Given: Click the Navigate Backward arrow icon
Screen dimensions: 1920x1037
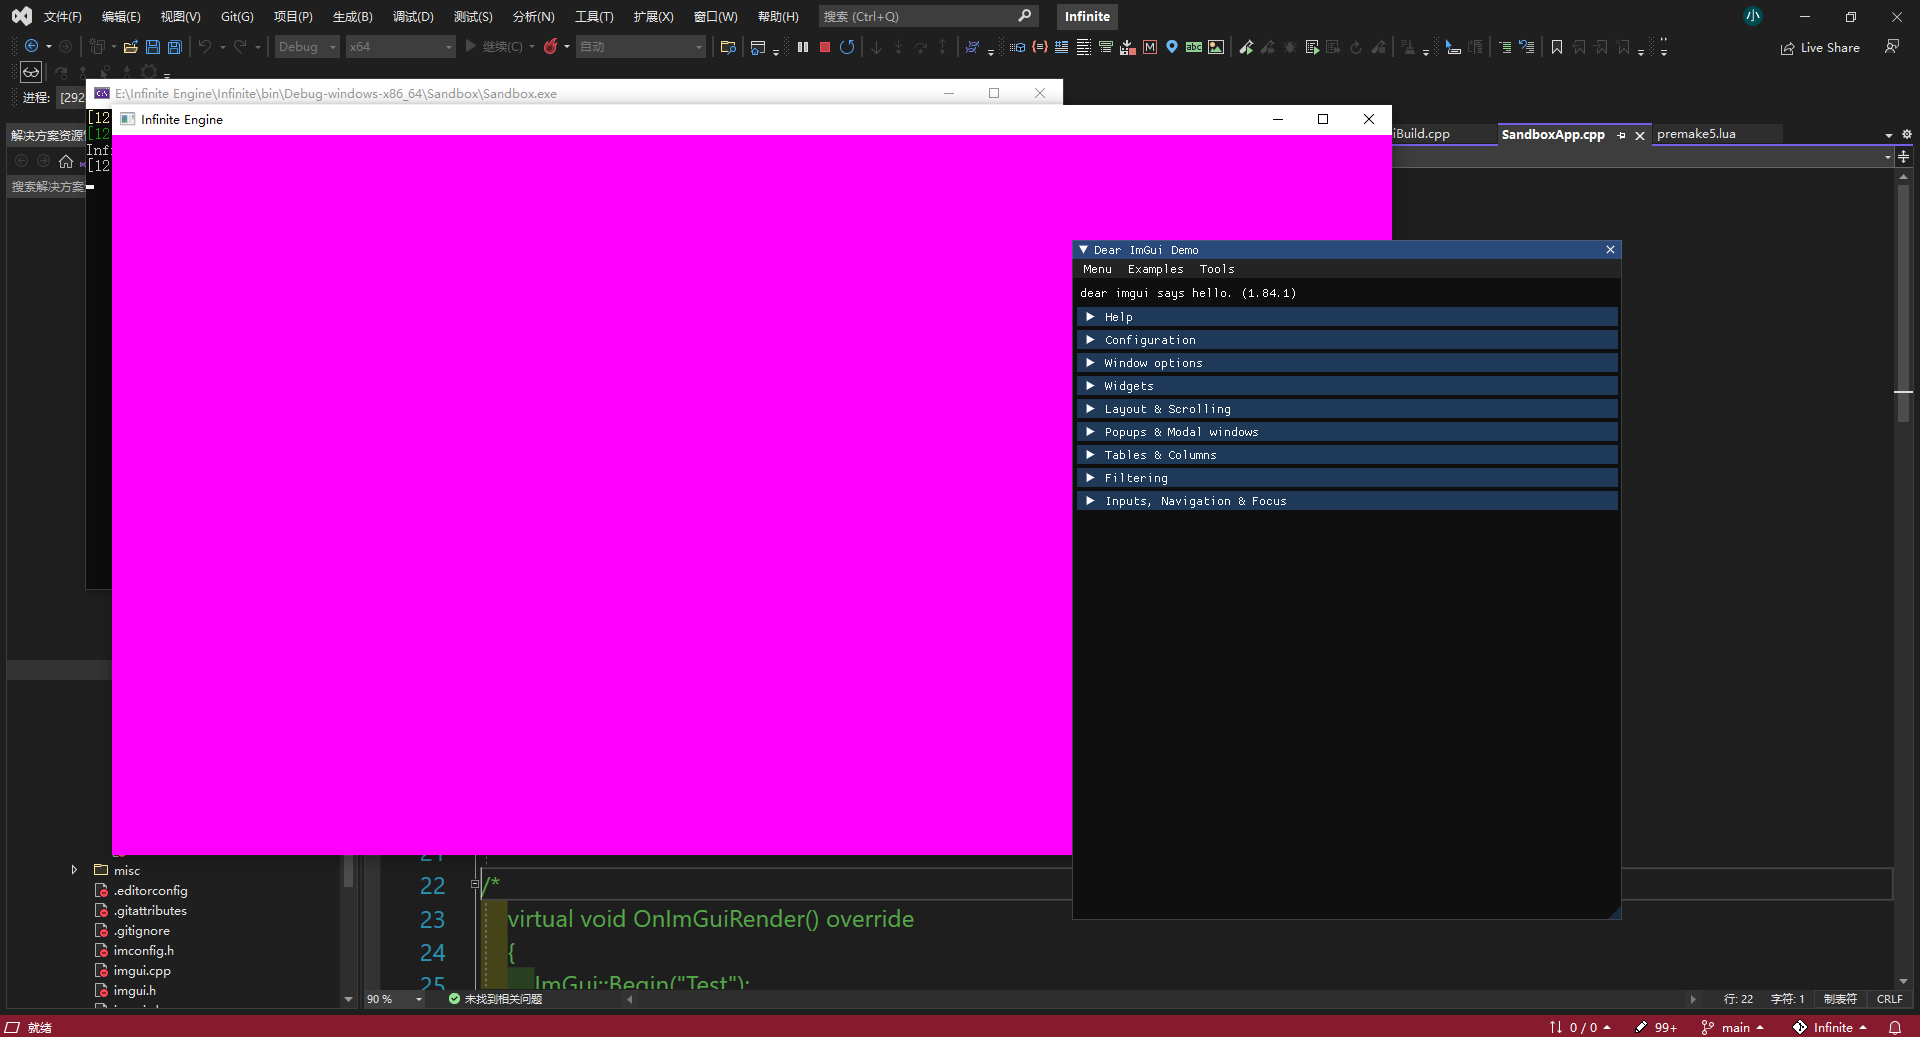Looking at the screenshot, I should pos(32,47).
